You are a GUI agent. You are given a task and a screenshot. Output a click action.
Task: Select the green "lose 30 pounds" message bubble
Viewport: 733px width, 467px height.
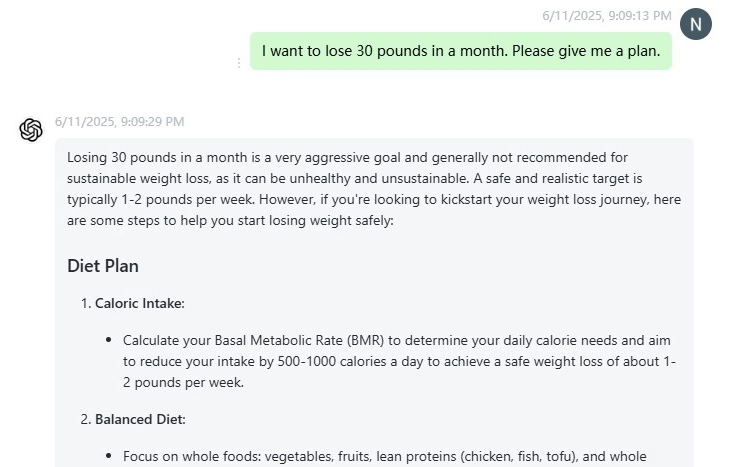(x=460, y=51)
